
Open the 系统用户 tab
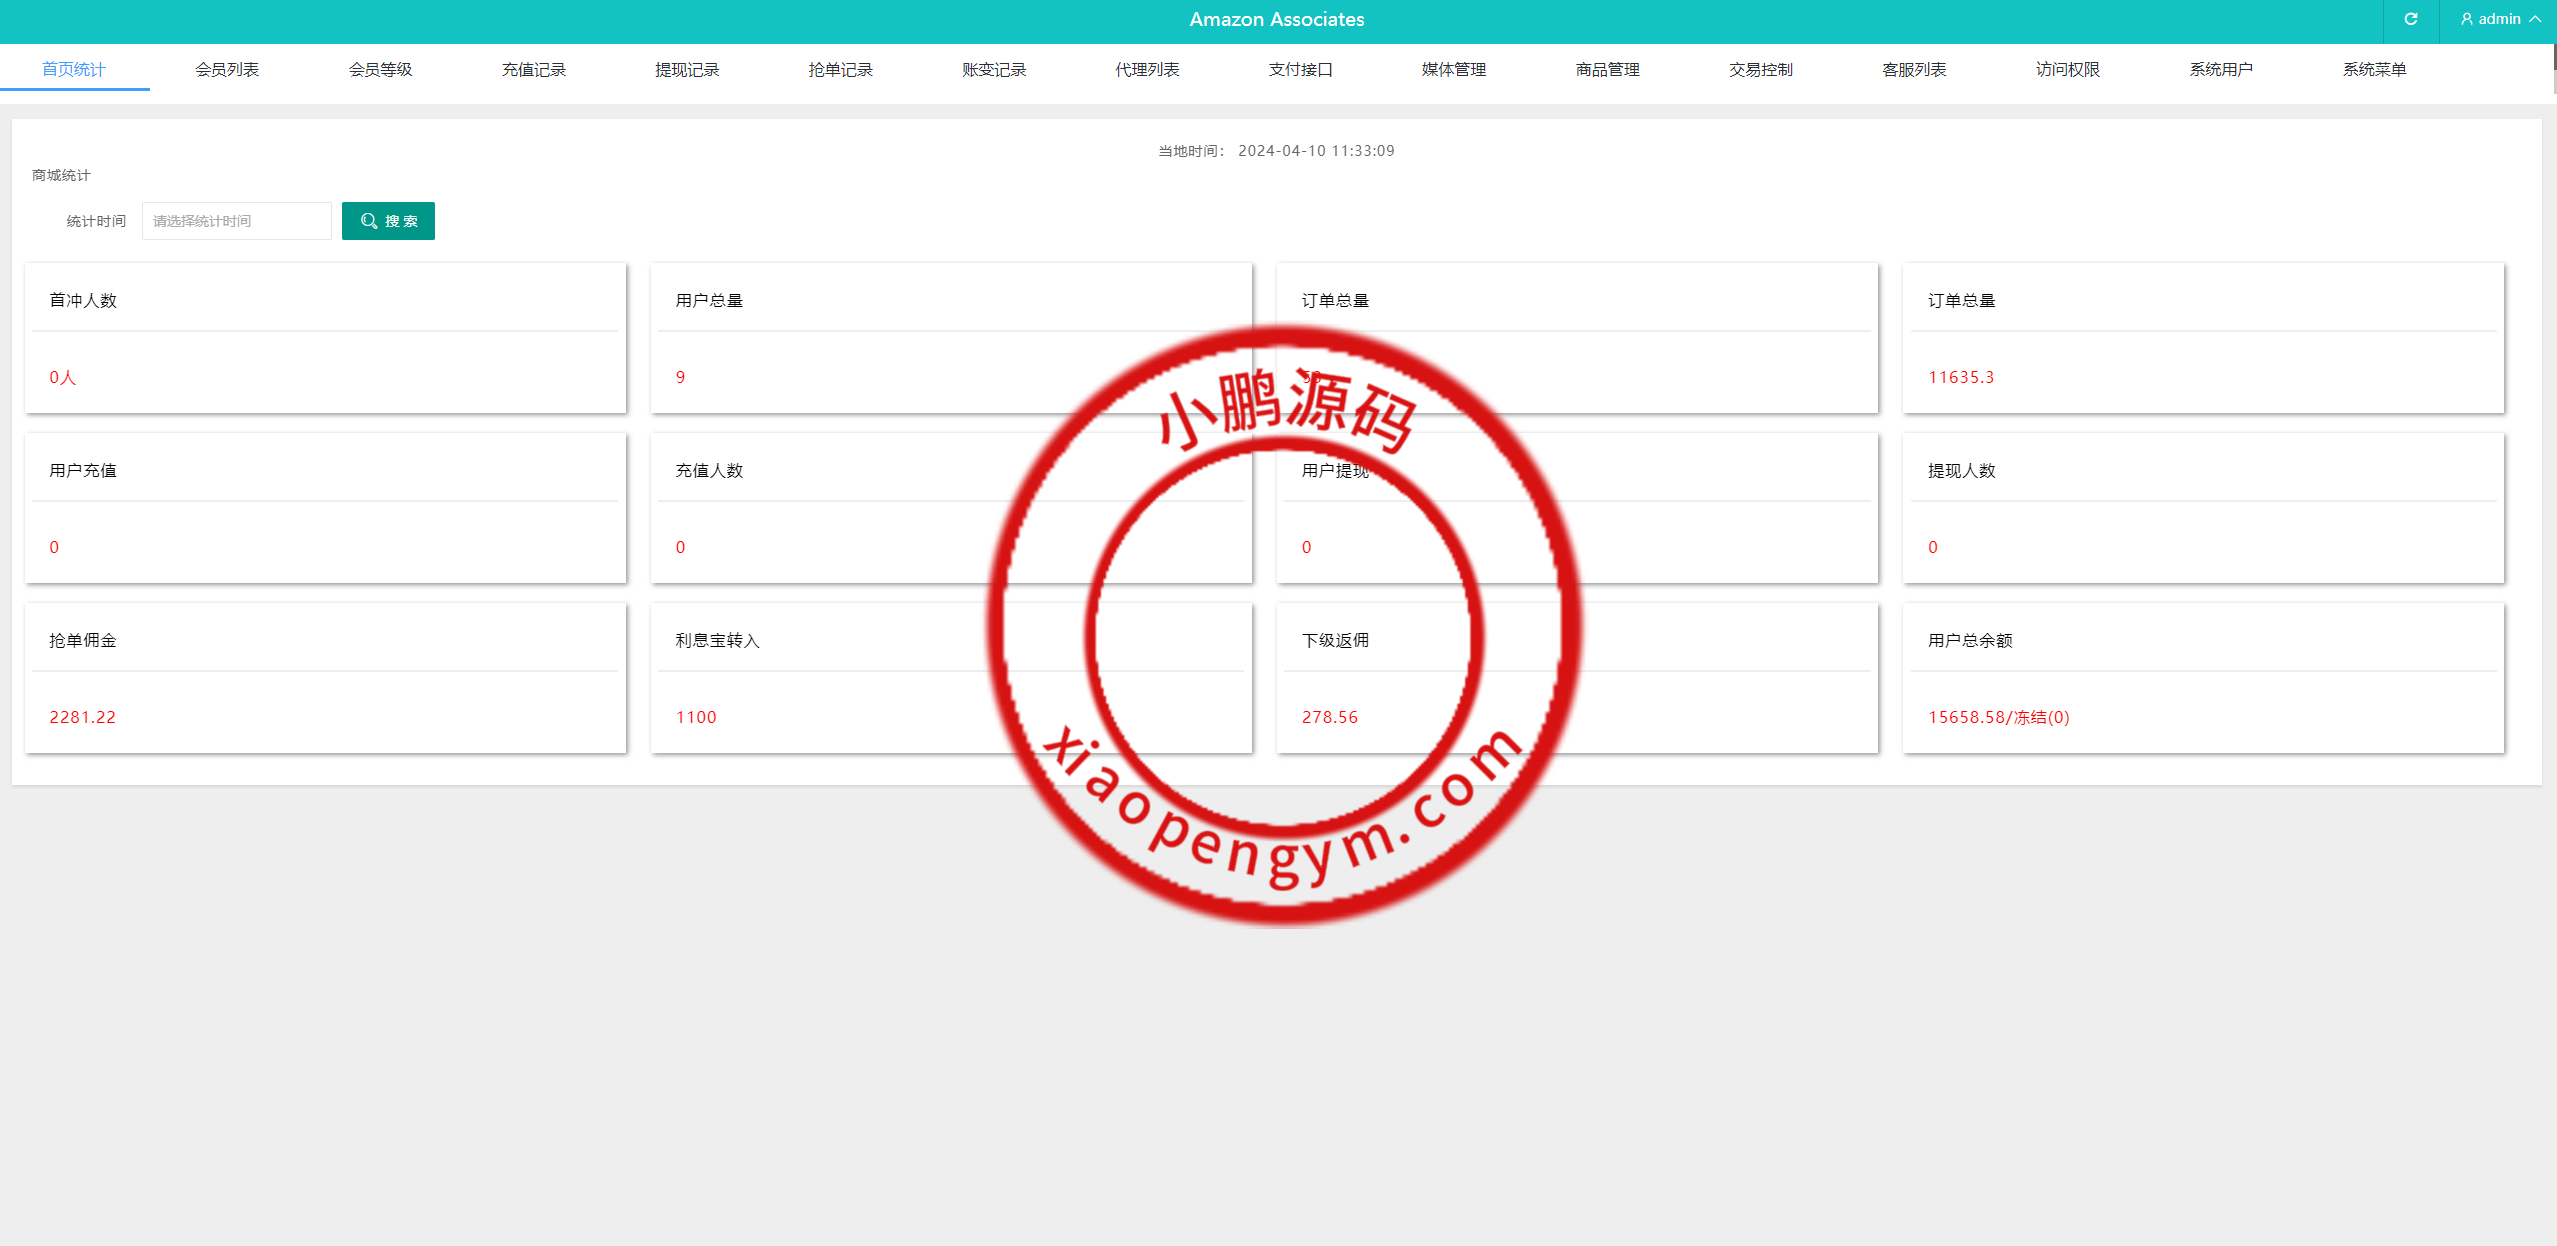(2221, 69)
